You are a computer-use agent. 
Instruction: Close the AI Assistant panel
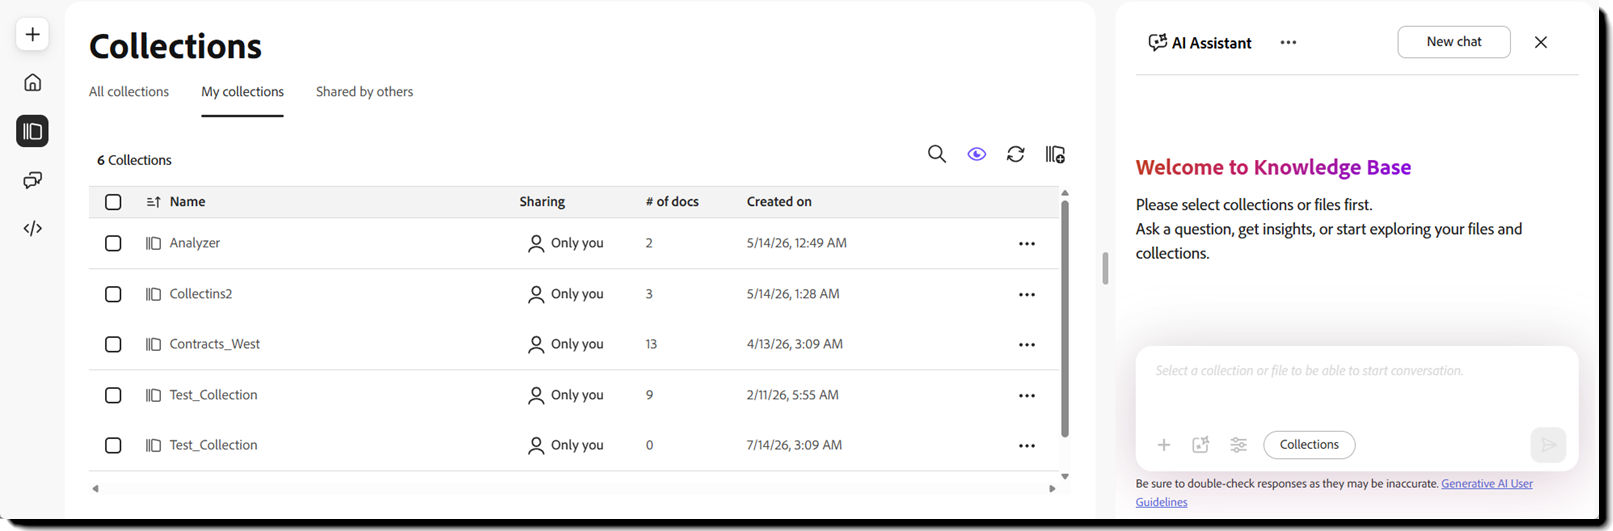click(1540, 42)
